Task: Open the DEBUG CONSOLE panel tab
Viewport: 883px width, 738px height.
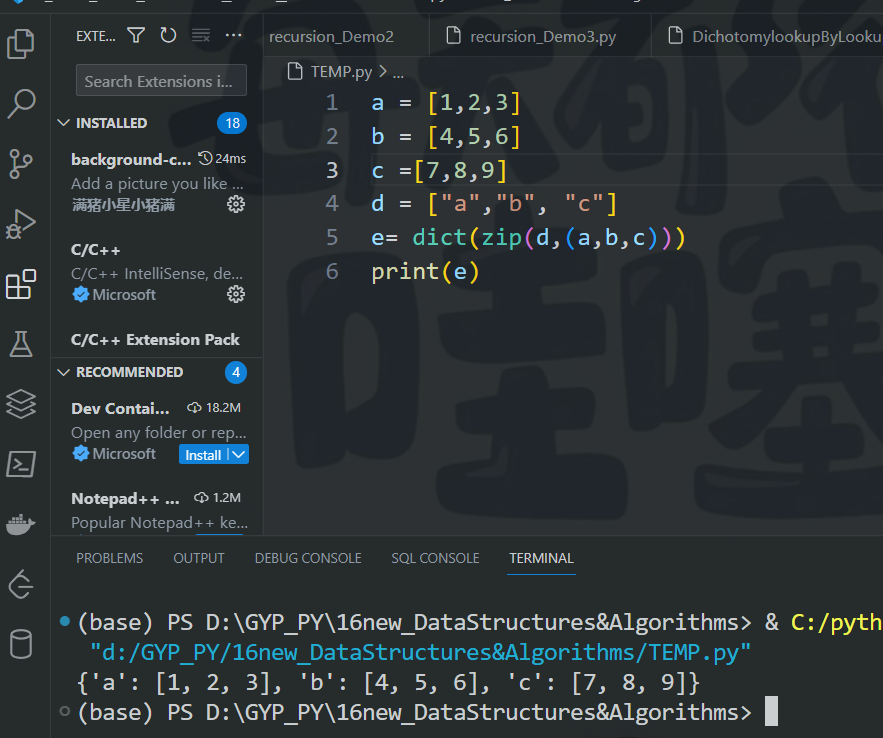Action: point(308,558)
